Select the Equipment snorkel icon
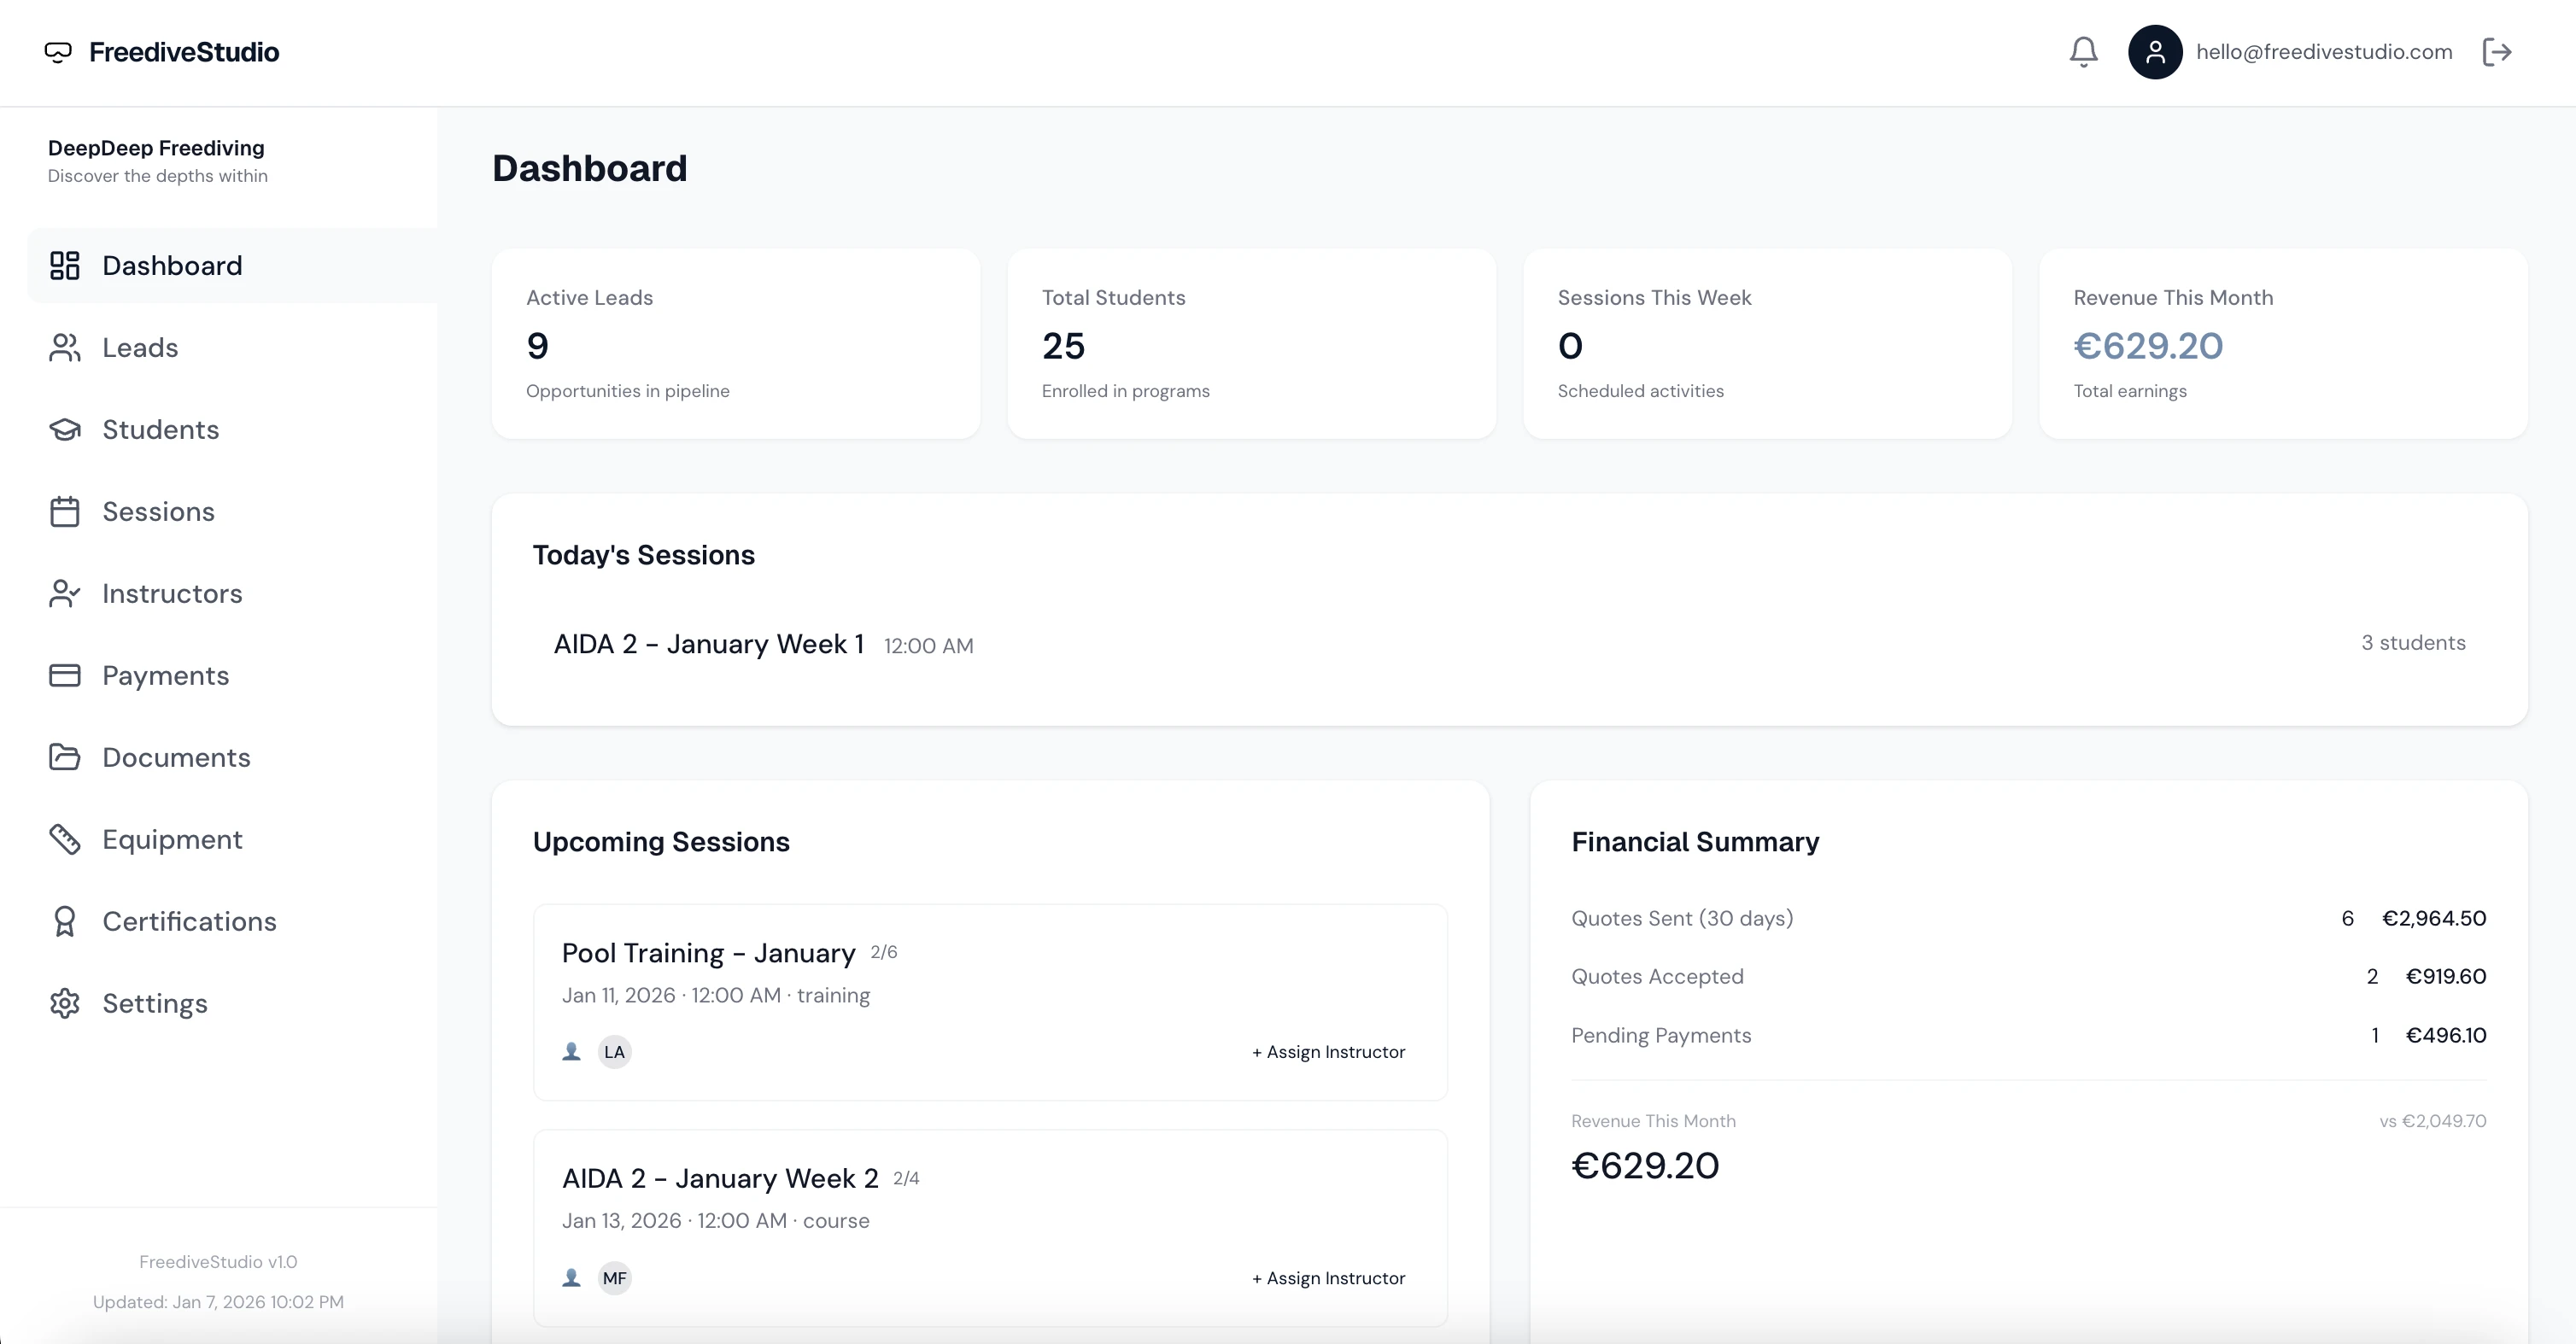This screenshot has width=2576, height=1344. [x=65, y=839]
